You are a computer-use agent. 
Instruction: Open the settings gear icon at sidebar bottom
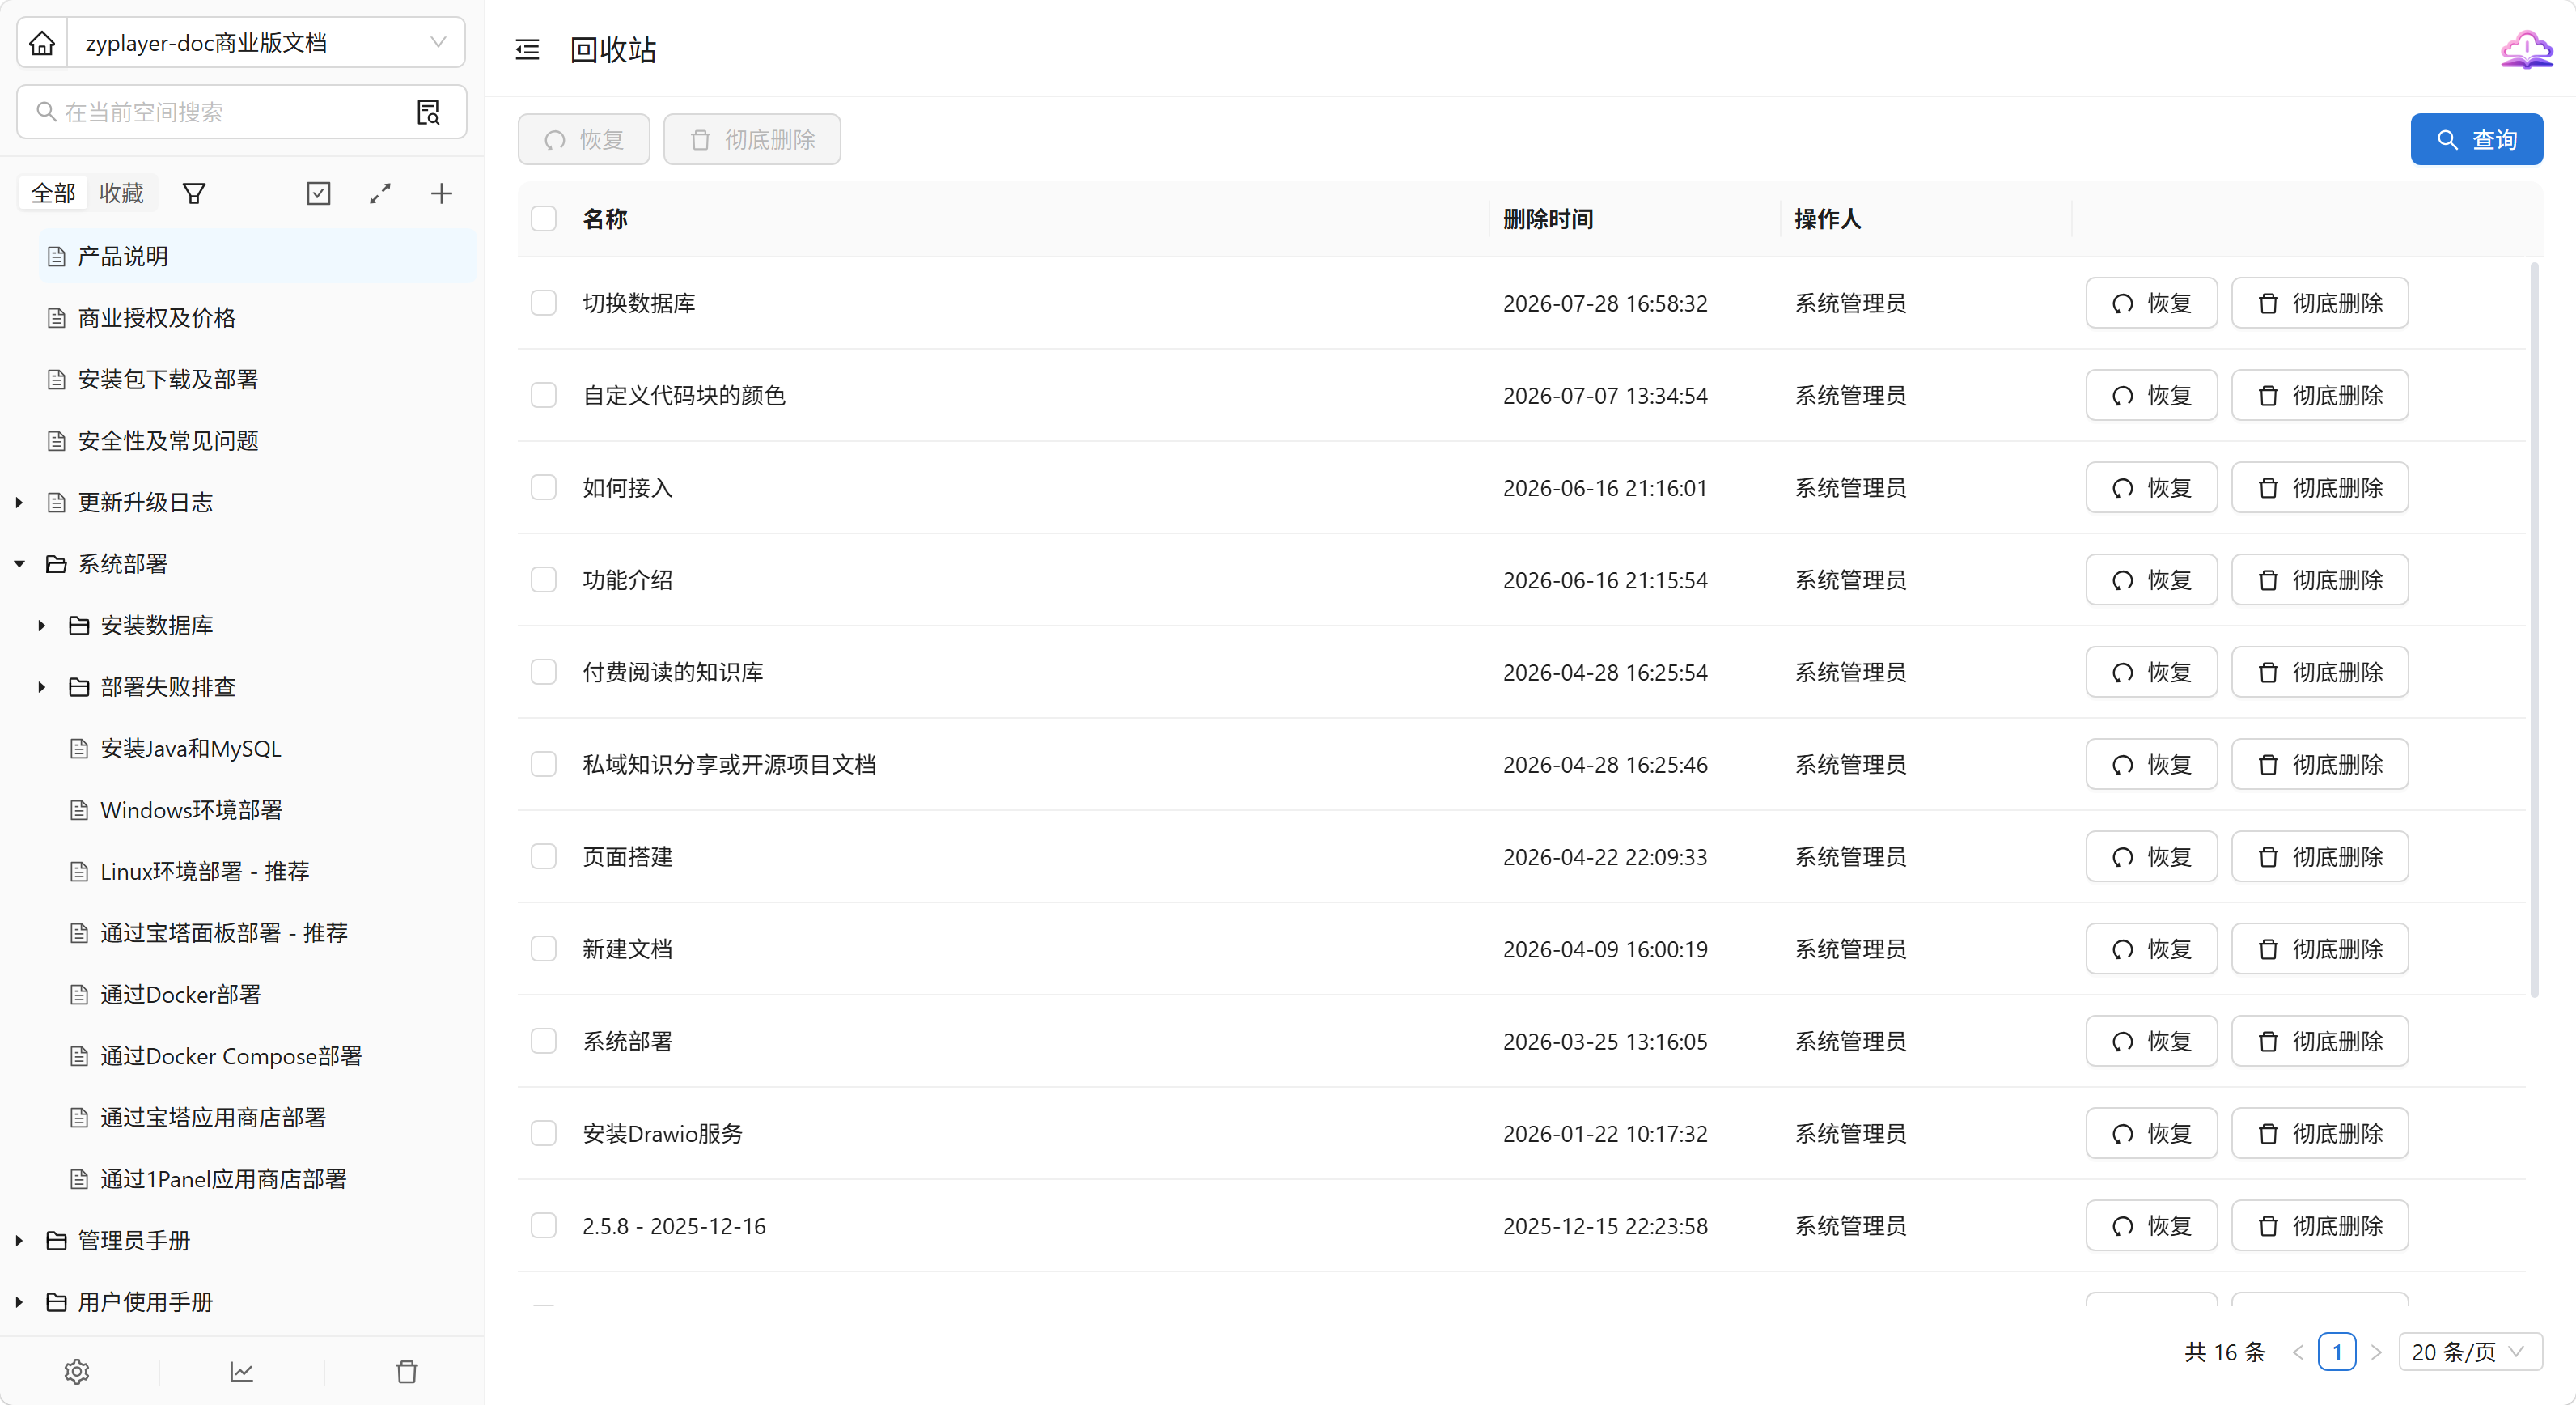coord(77,1371)
